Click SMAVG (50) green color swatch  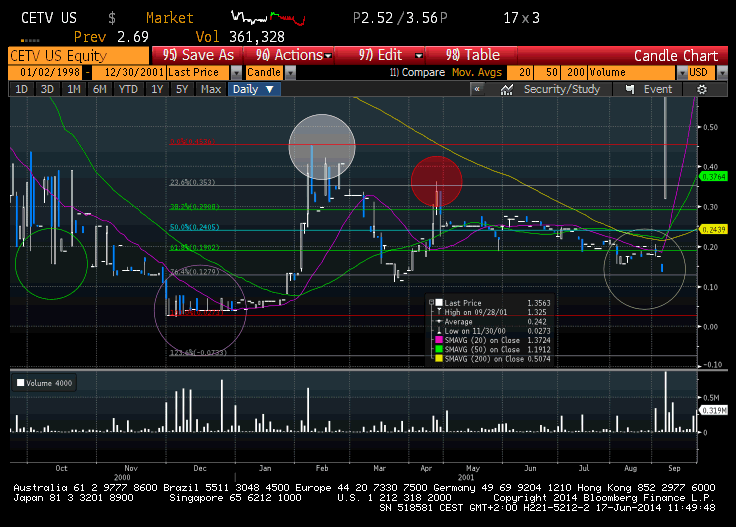pyautogui.click(x=439, y=350)
